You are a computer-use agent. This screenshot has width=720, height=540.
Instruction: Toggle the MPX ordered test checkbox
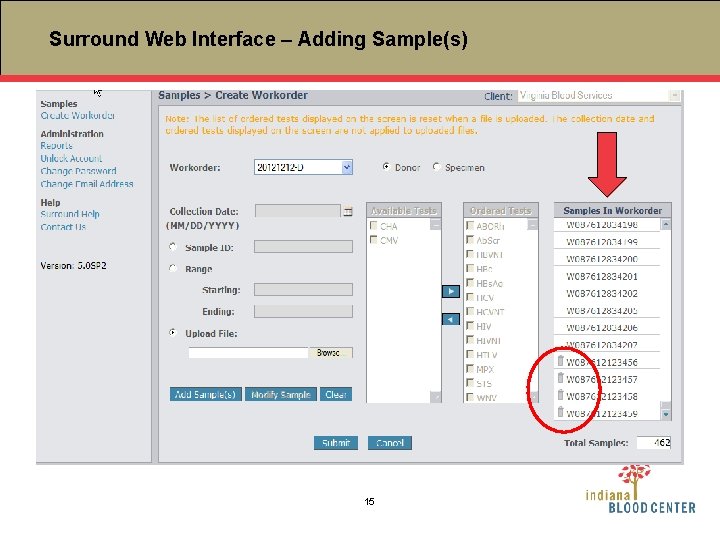pyautogui.click(x=470, y=369)
